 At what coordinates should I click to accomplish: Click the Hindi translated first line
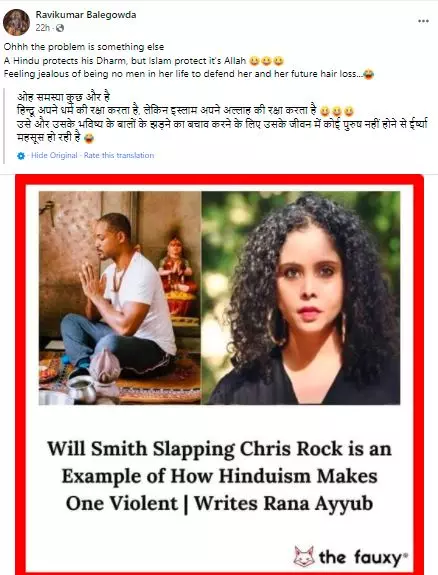(x=63, y=97)
